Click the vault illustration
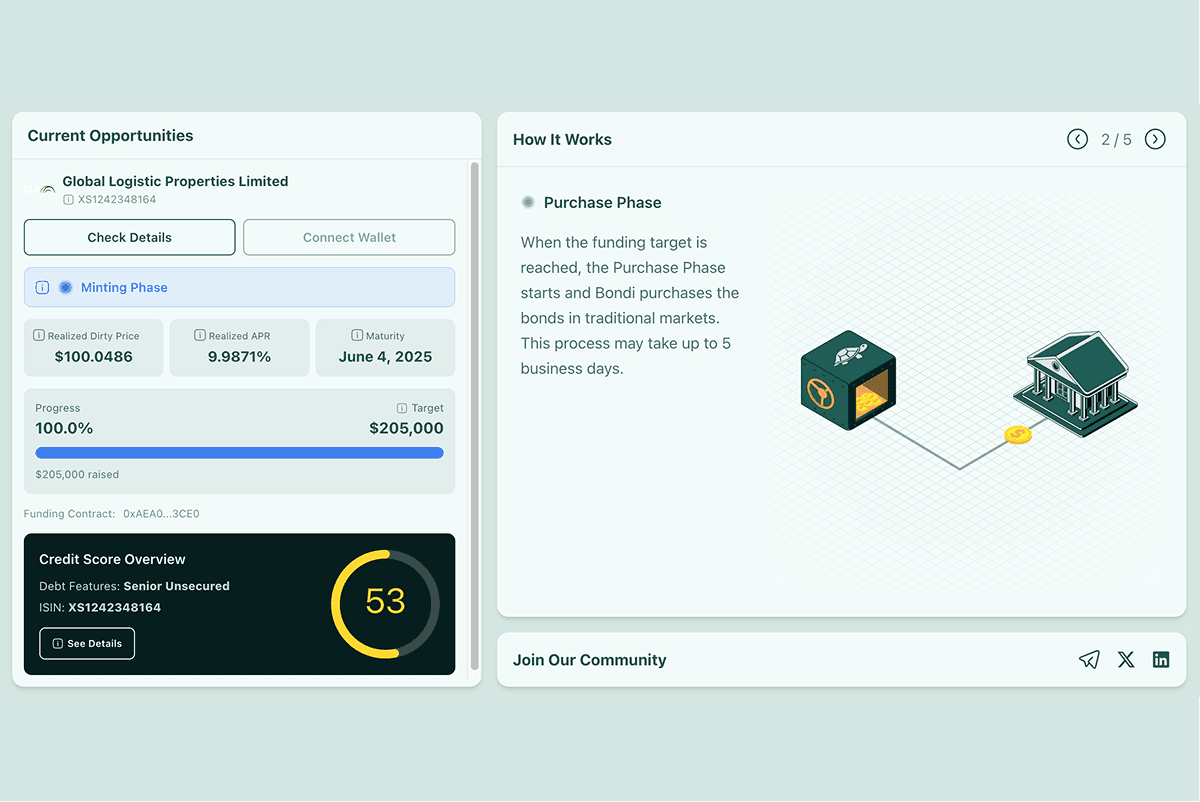Image resolution: width=1200 pixels, height=802 pixels. tap(846, 380)
